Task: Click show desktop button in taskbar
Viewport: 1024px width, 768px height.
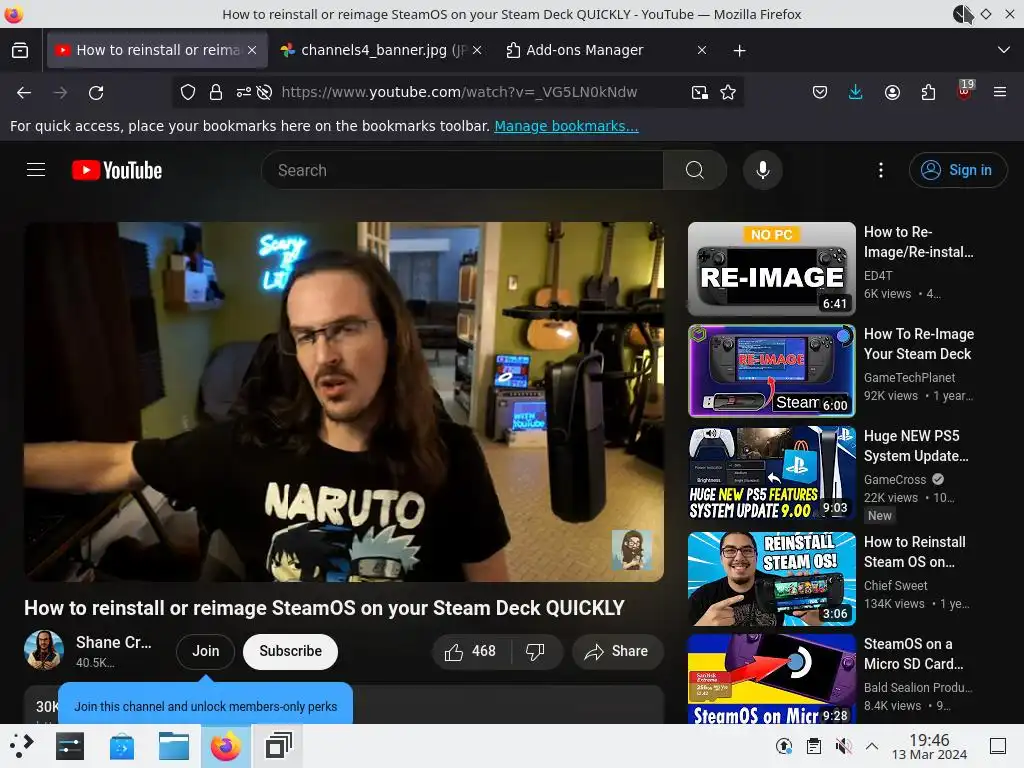Action: click(x=998, y=746)
